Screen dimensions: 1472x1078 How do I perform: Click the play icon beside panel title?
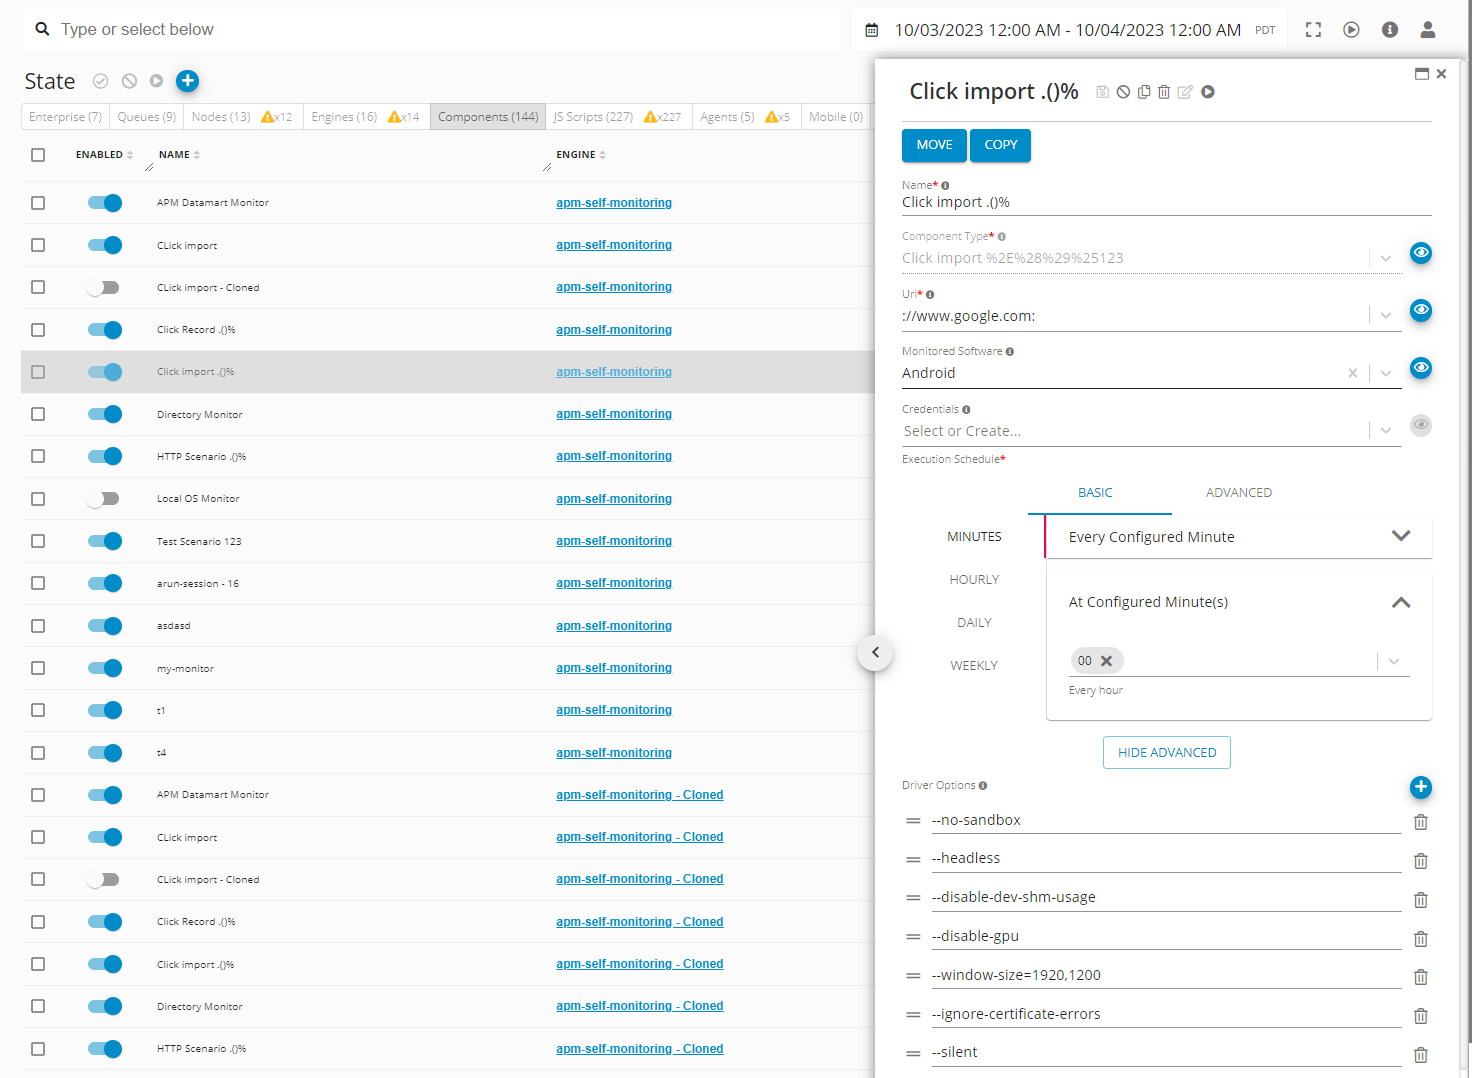(x=1208, y=92)
